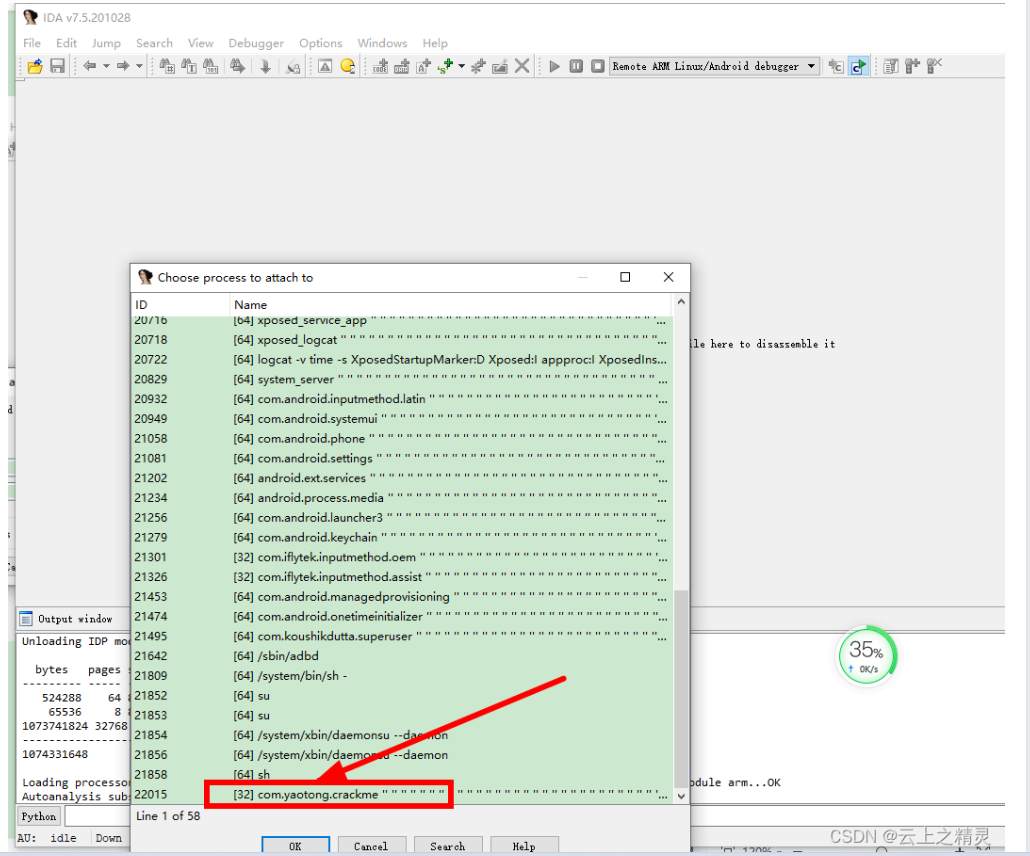Click the X delete toolbar icon
This screenshot has height=856, width=1030.
coord(522,66)
